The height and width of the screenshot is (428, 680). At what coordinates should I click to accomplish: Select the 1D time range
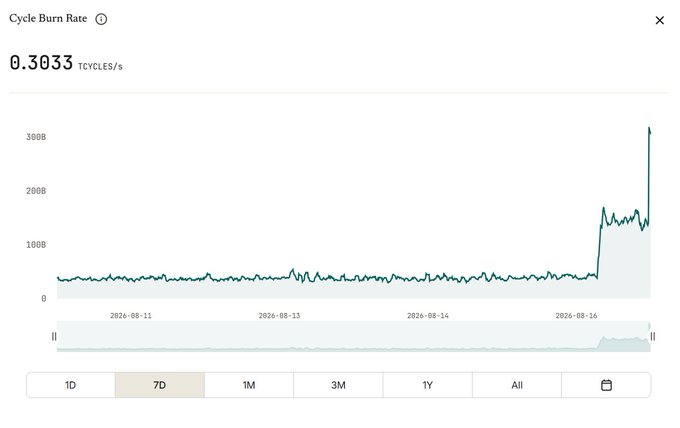(71, 385)
